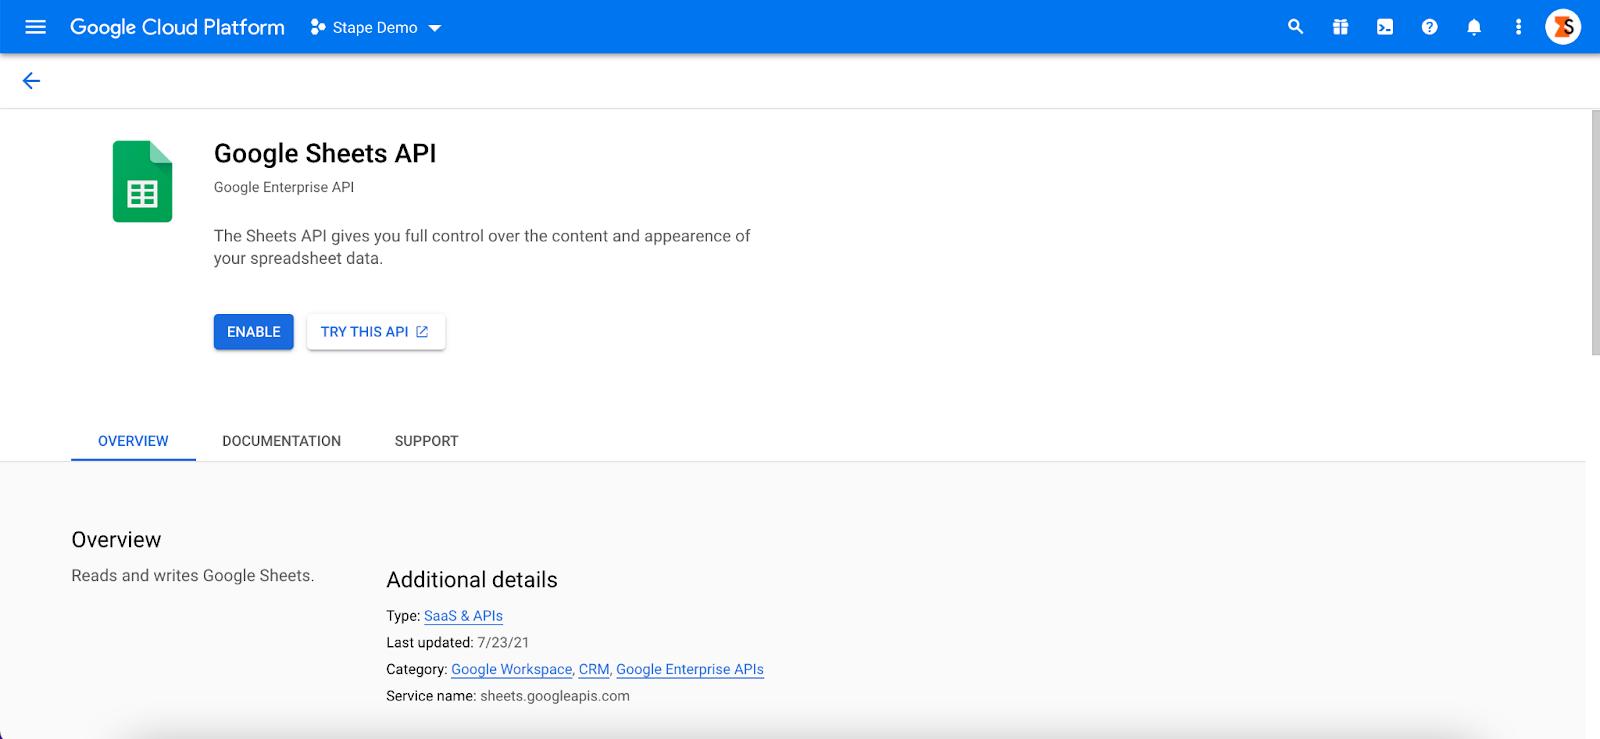Open the SaaS & APIs type link
1600x739 pixels.
463,616
